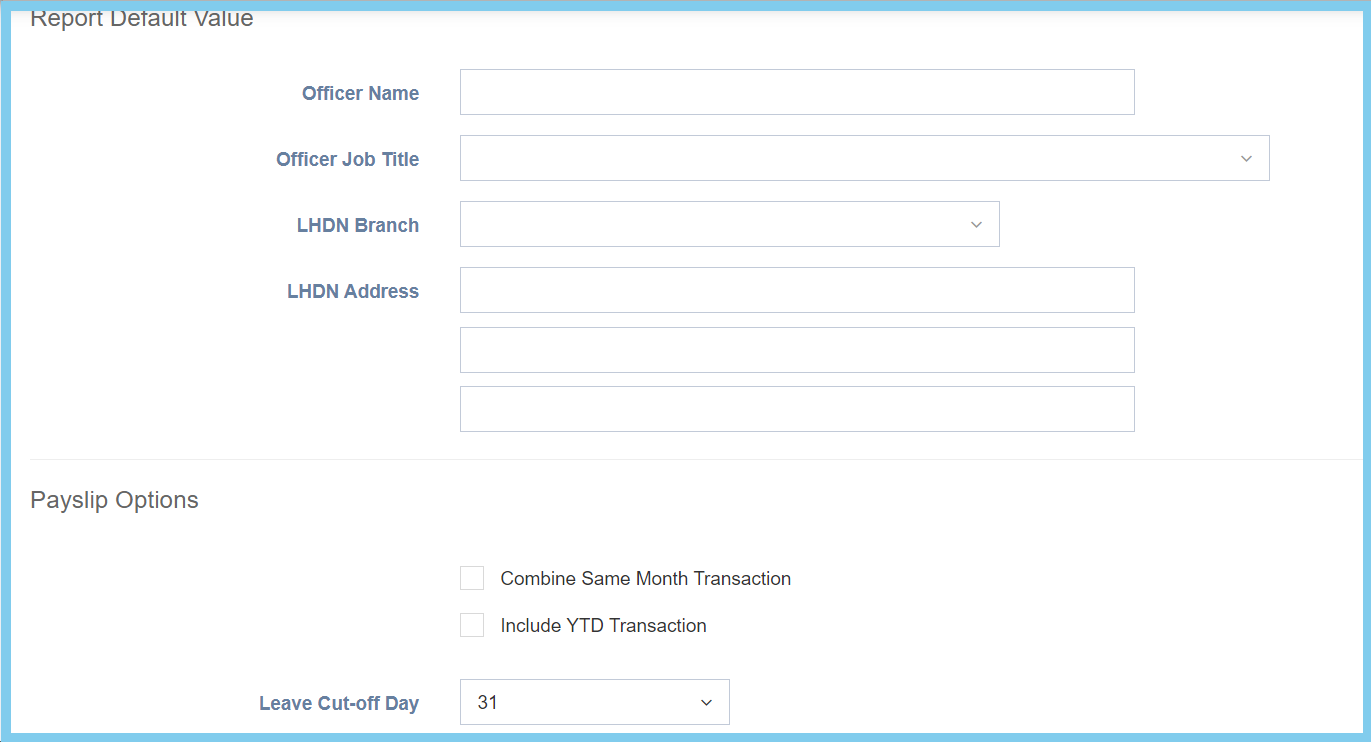Click the third LHDN Address line field
Screen dimensions: 1371x742
coord(797,409)
